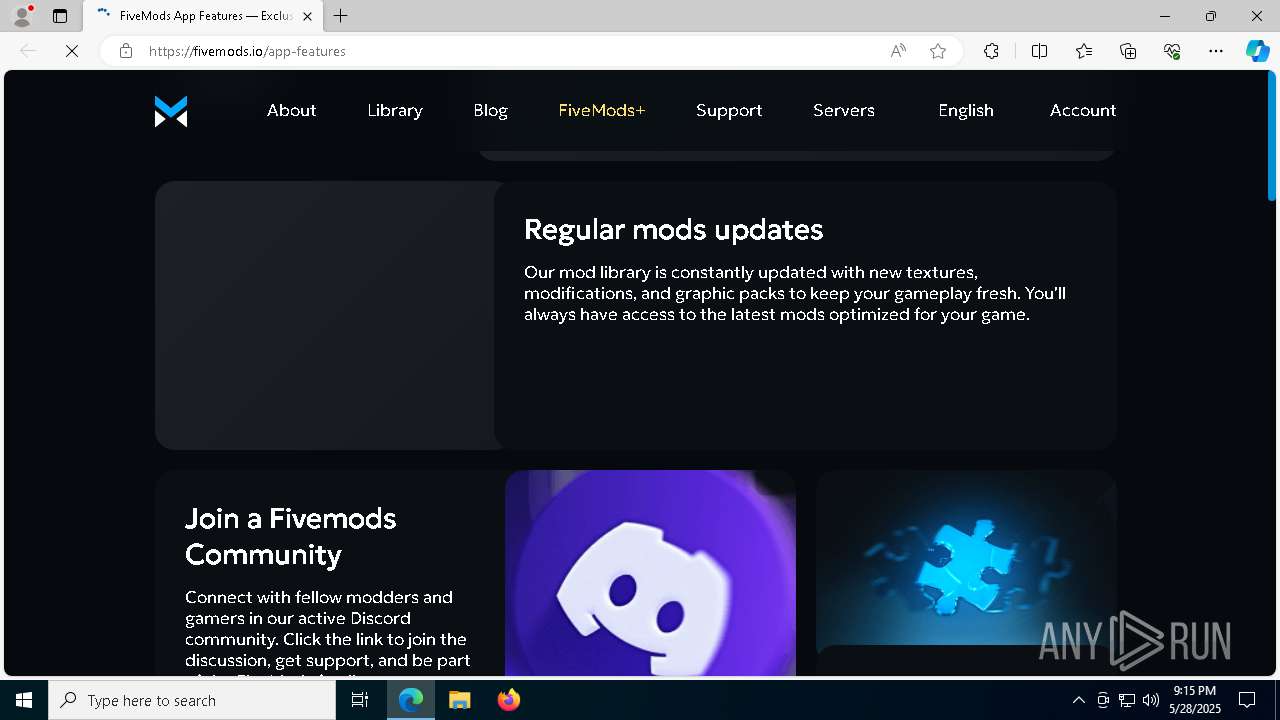Image resolution: width=1280 pixels, height=720 pixels.
Task: Open Task View on taskbar
Action: point(360,700)
